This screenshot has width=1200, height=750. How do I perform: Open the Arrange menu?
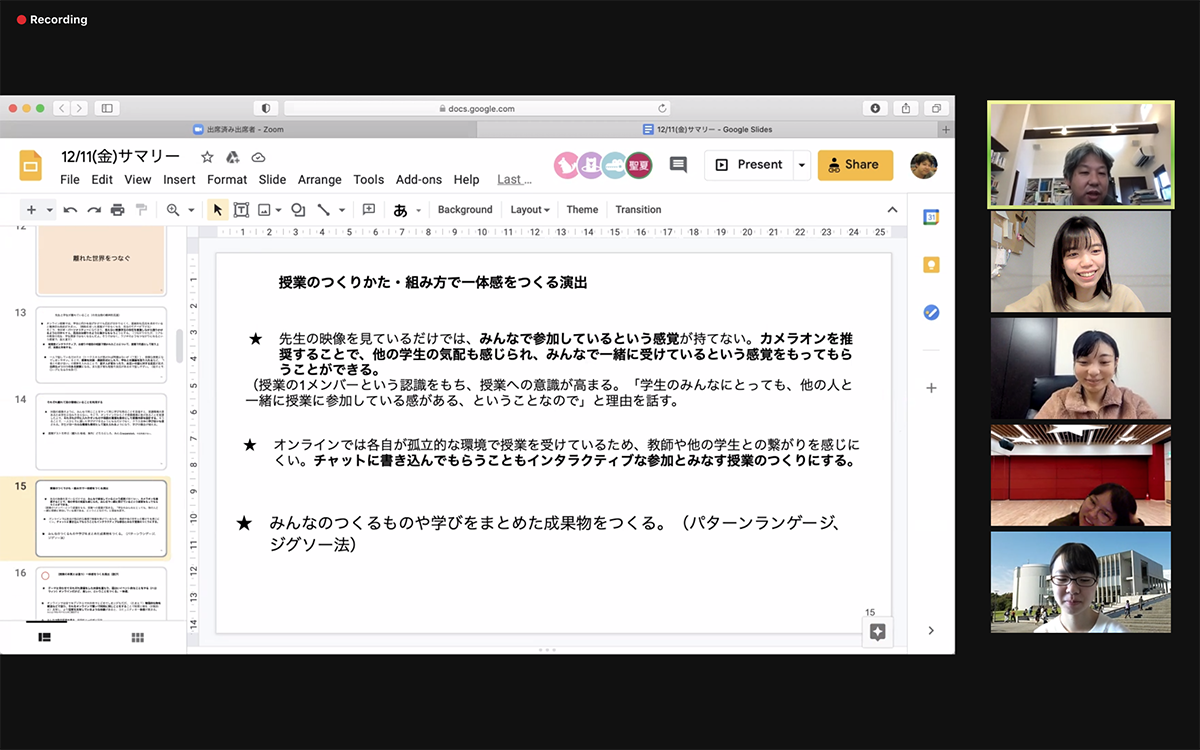click(x=320, y=180)
